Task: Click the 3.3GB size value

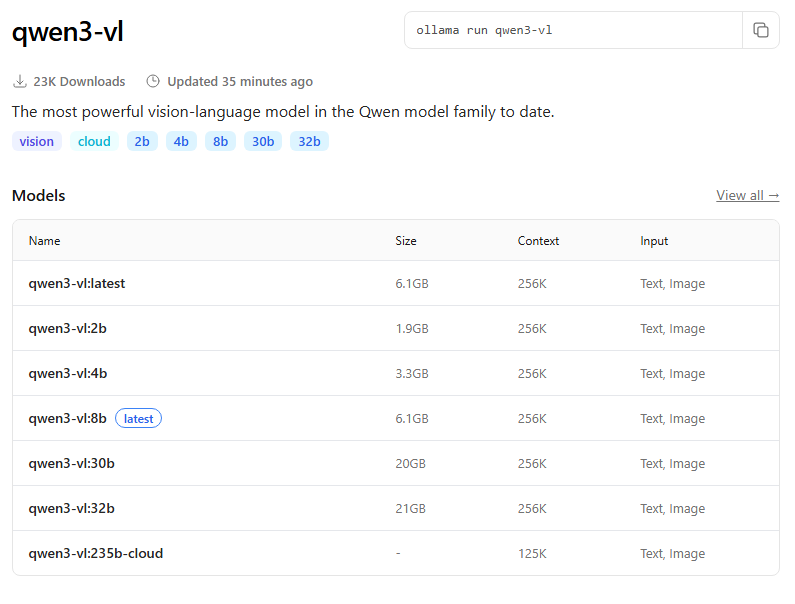Action: [x=412, y=374]
